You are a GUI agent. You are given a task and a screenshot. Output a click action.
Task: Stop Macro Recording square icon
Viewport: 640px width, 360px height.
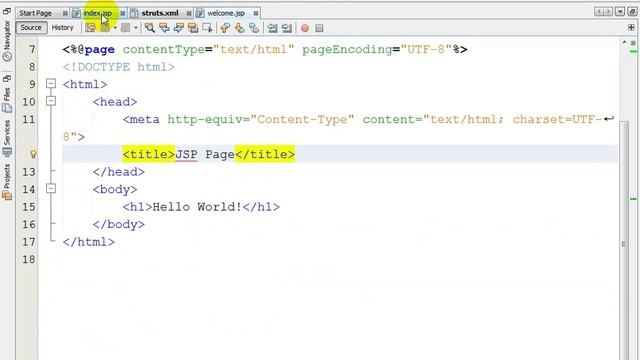pyautogui.click(x=319, y=28)
